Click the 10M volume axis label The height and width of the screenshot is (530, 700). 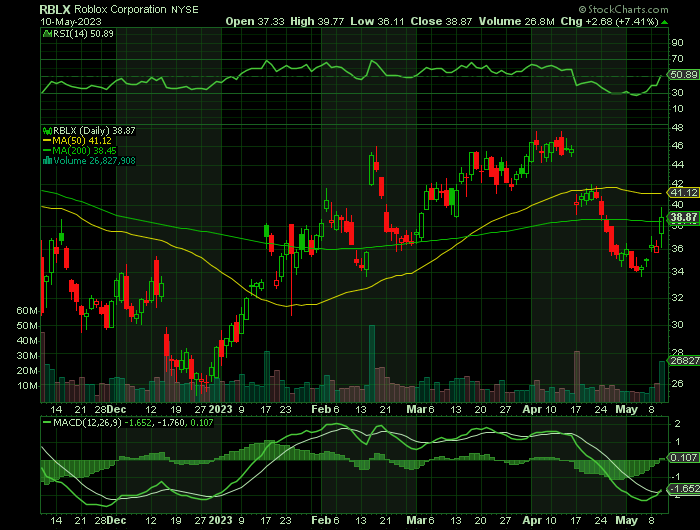click(x=27, y=386)
